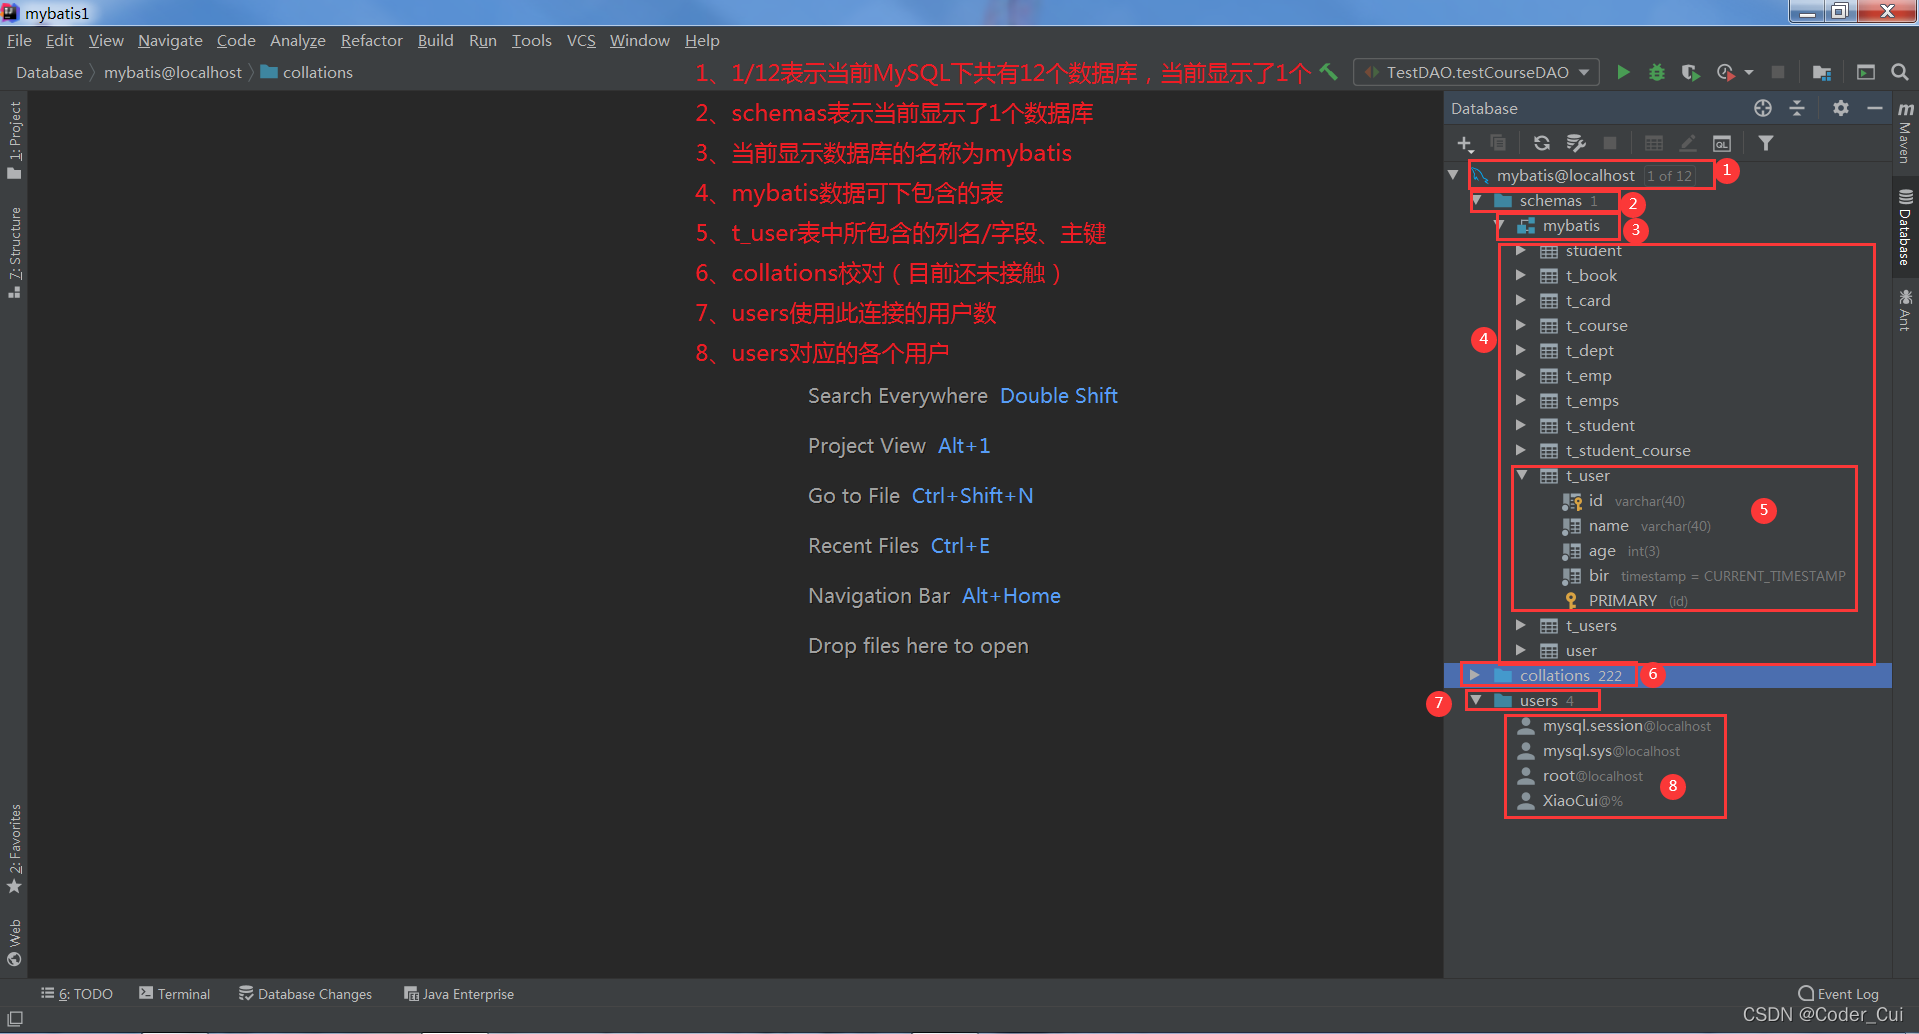Screen dimensions: 1919x1034
Task: Refresh the database with the sync icon
Action: [x=1541, y=143]
